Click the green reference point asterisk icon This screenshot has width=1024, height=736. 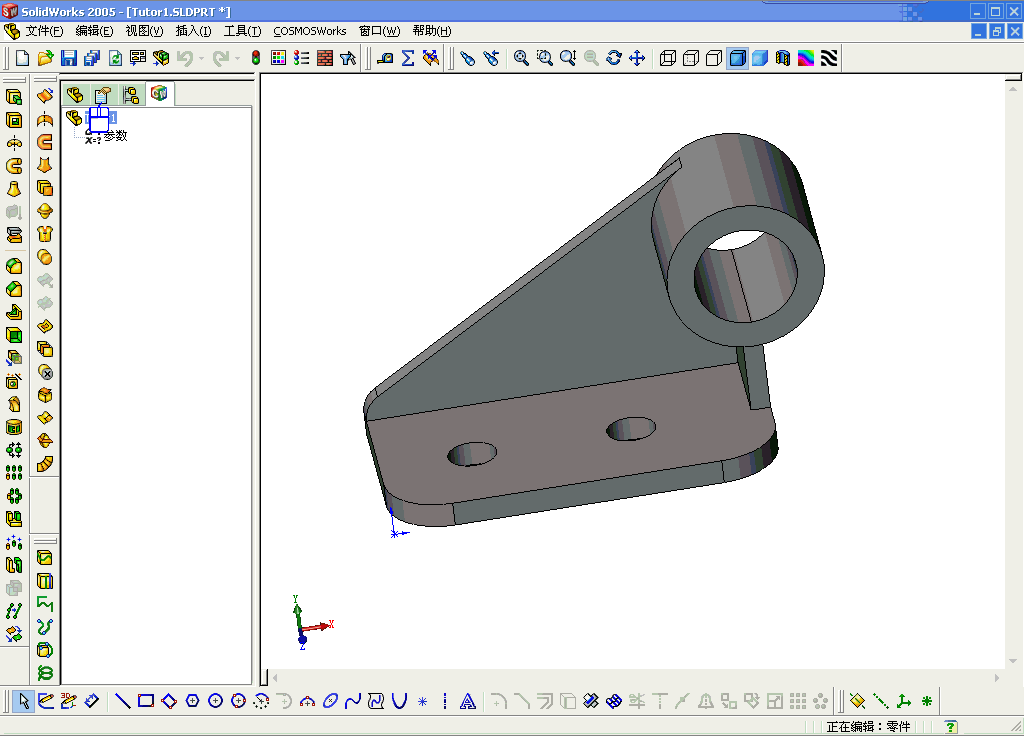927,701
